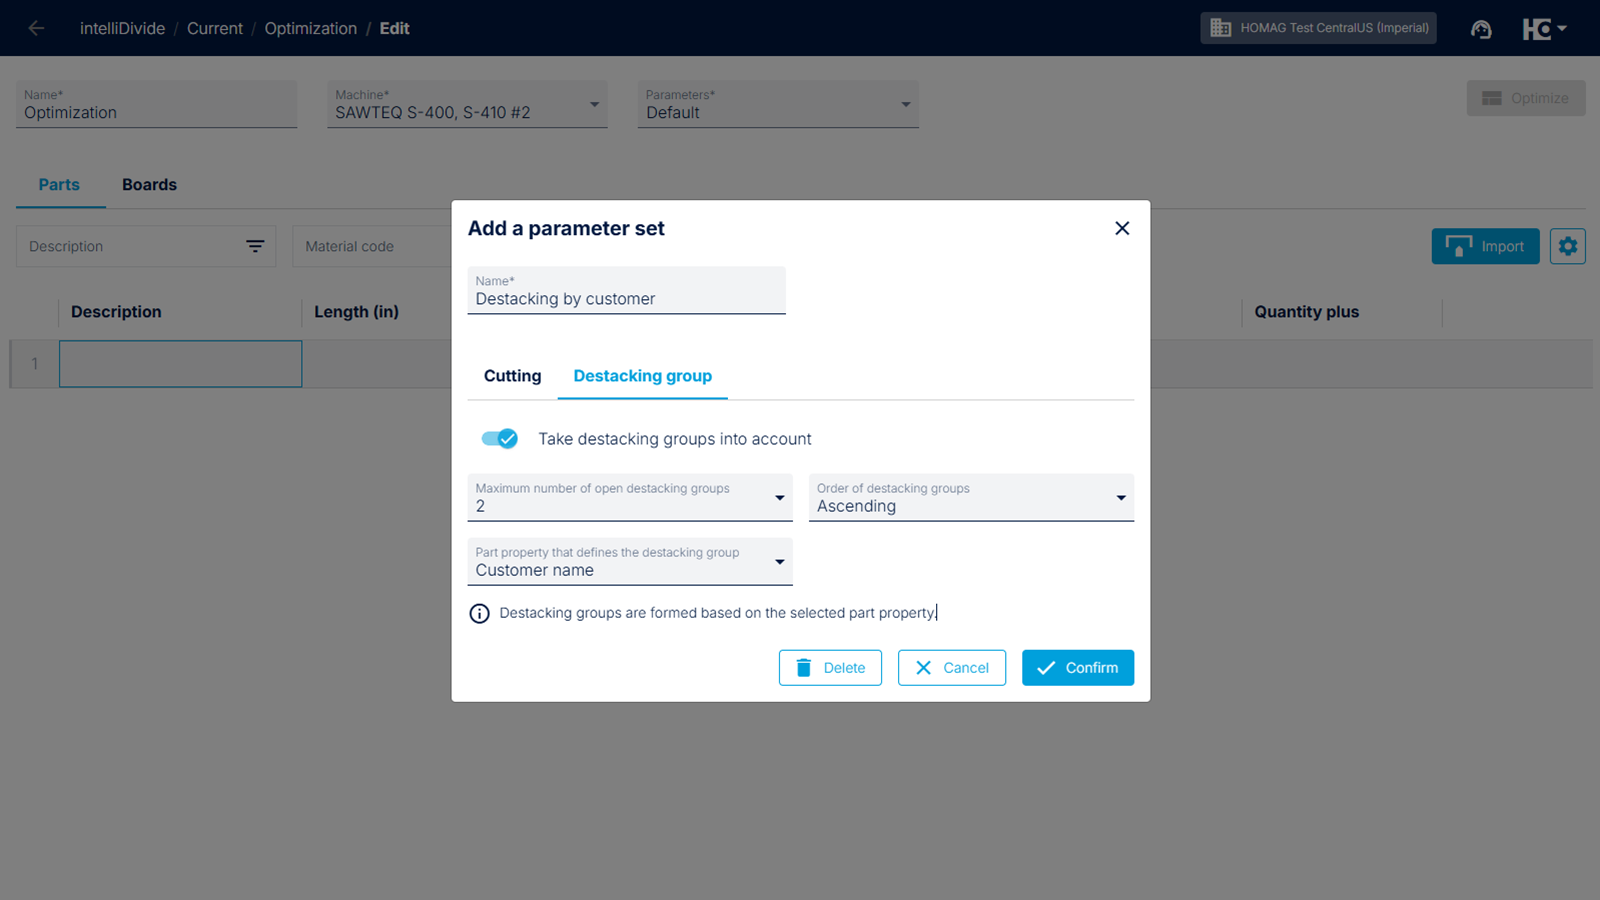This screenshot has height=900, width=1600.
Task: Open Maximum number of open destacking groups dropdown
Action: coord(630,497)
